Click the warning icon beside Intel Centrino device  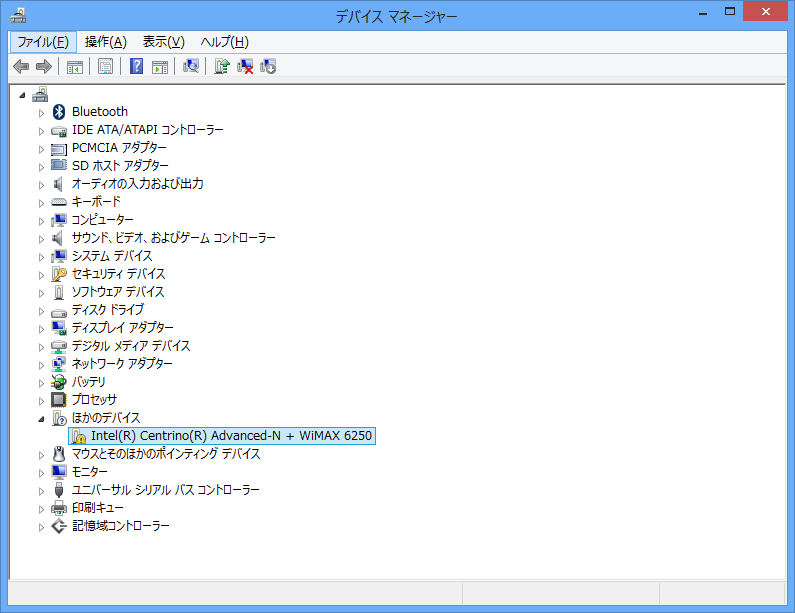point(78,436)
